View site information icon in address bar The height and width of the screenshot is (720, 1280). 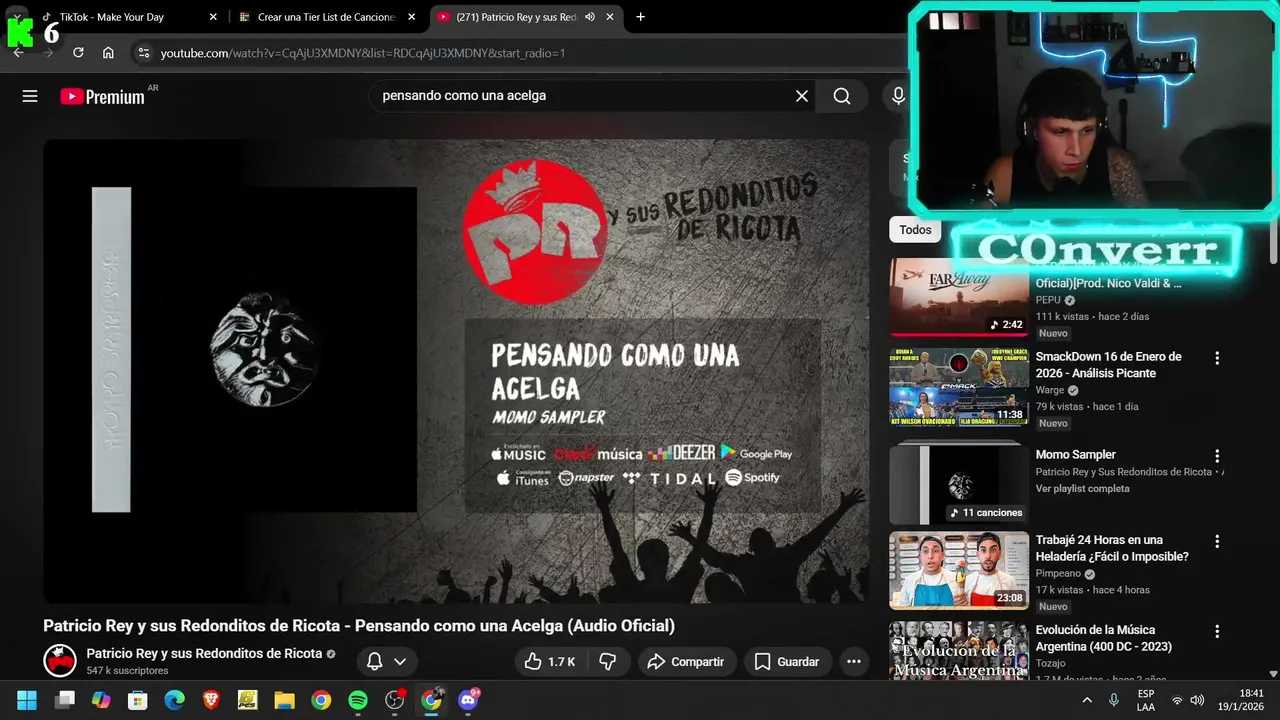pyautogui.click(x=143, y=53)
